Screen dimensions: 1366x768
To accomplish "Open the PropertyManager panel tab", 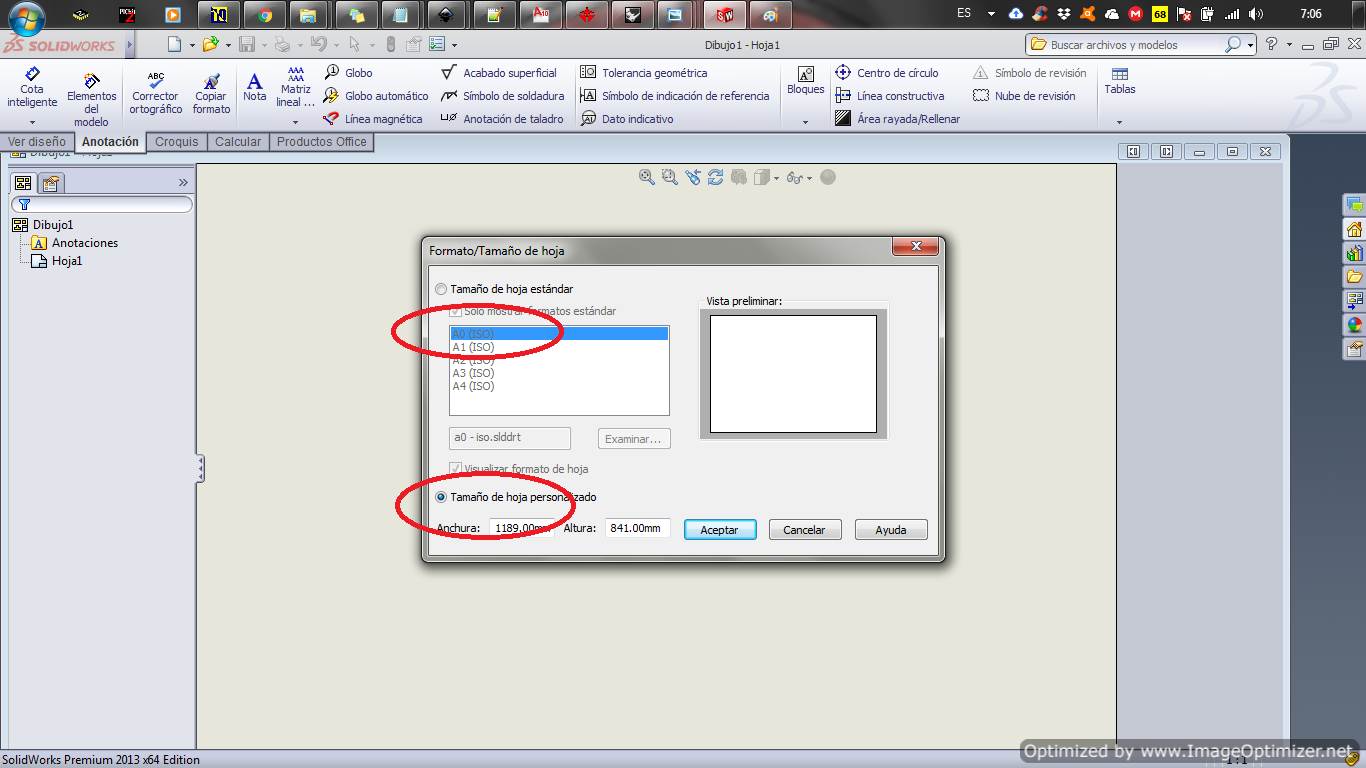I will click(51, 182).
